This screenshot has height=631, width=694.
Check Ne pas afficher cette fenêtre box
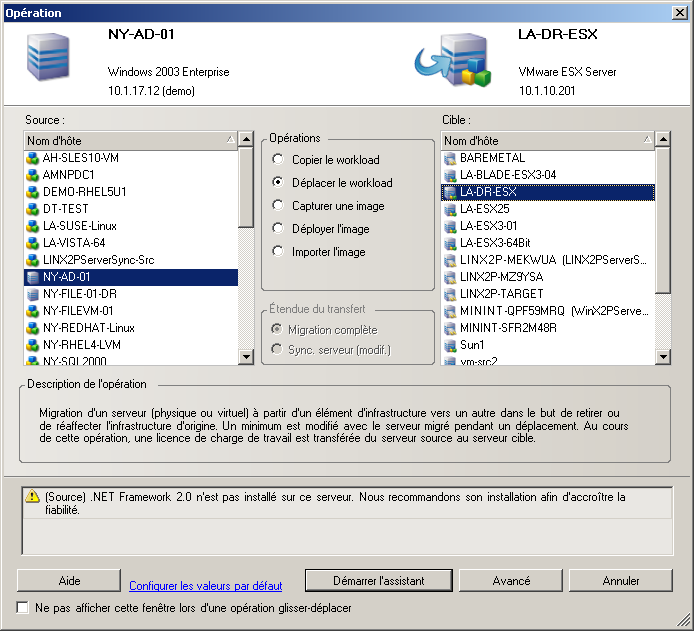click(23, 608)
